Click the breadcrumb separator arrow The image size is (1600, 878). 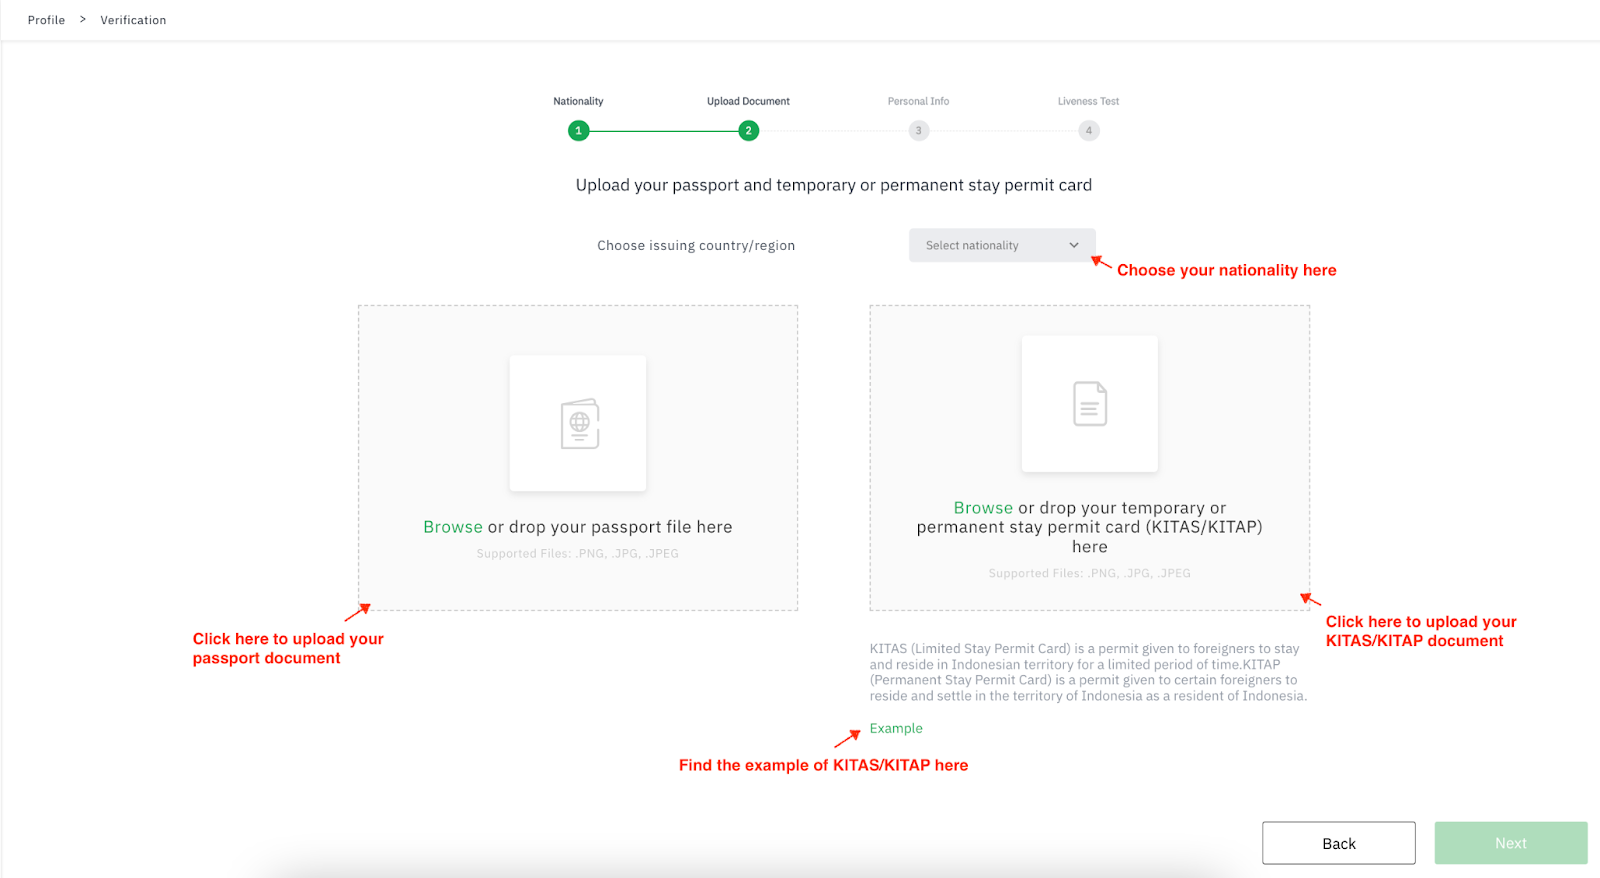pos(83,20)
